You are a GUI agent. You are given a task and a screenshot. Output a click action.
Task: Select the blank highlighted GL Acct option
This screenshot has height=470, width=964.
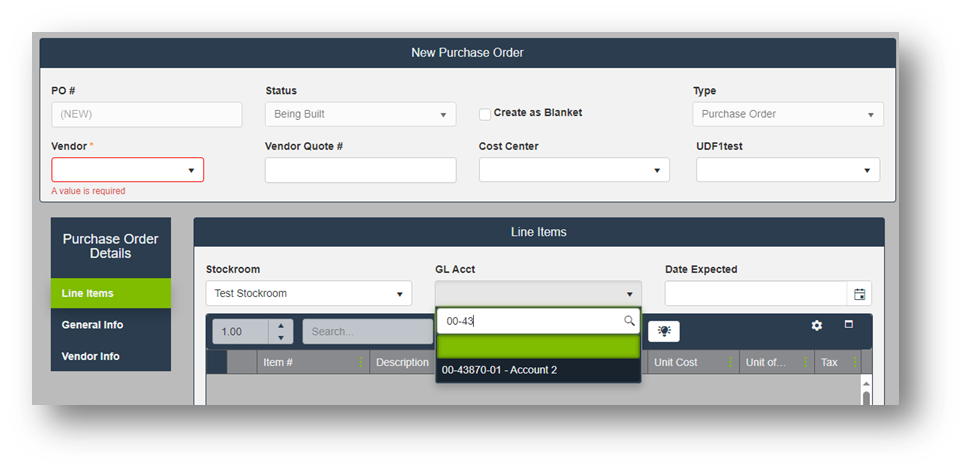[538, 346]
